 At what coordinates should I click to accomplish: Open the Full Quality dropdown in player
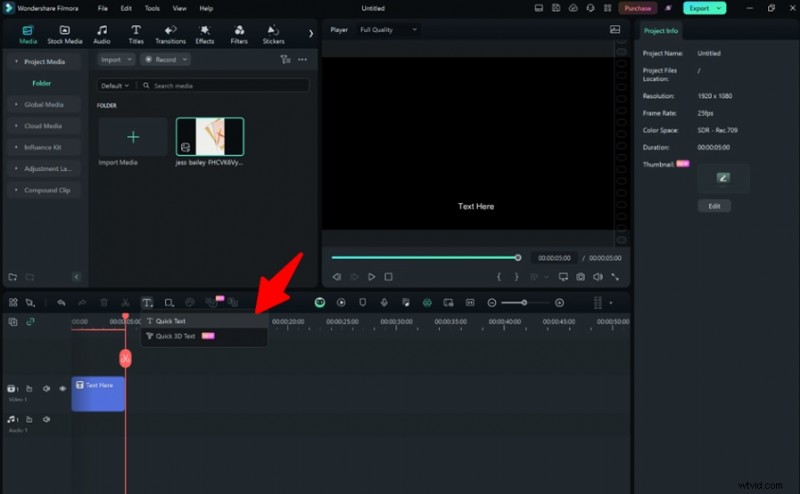pyautogui.click(x=388, y=30)
